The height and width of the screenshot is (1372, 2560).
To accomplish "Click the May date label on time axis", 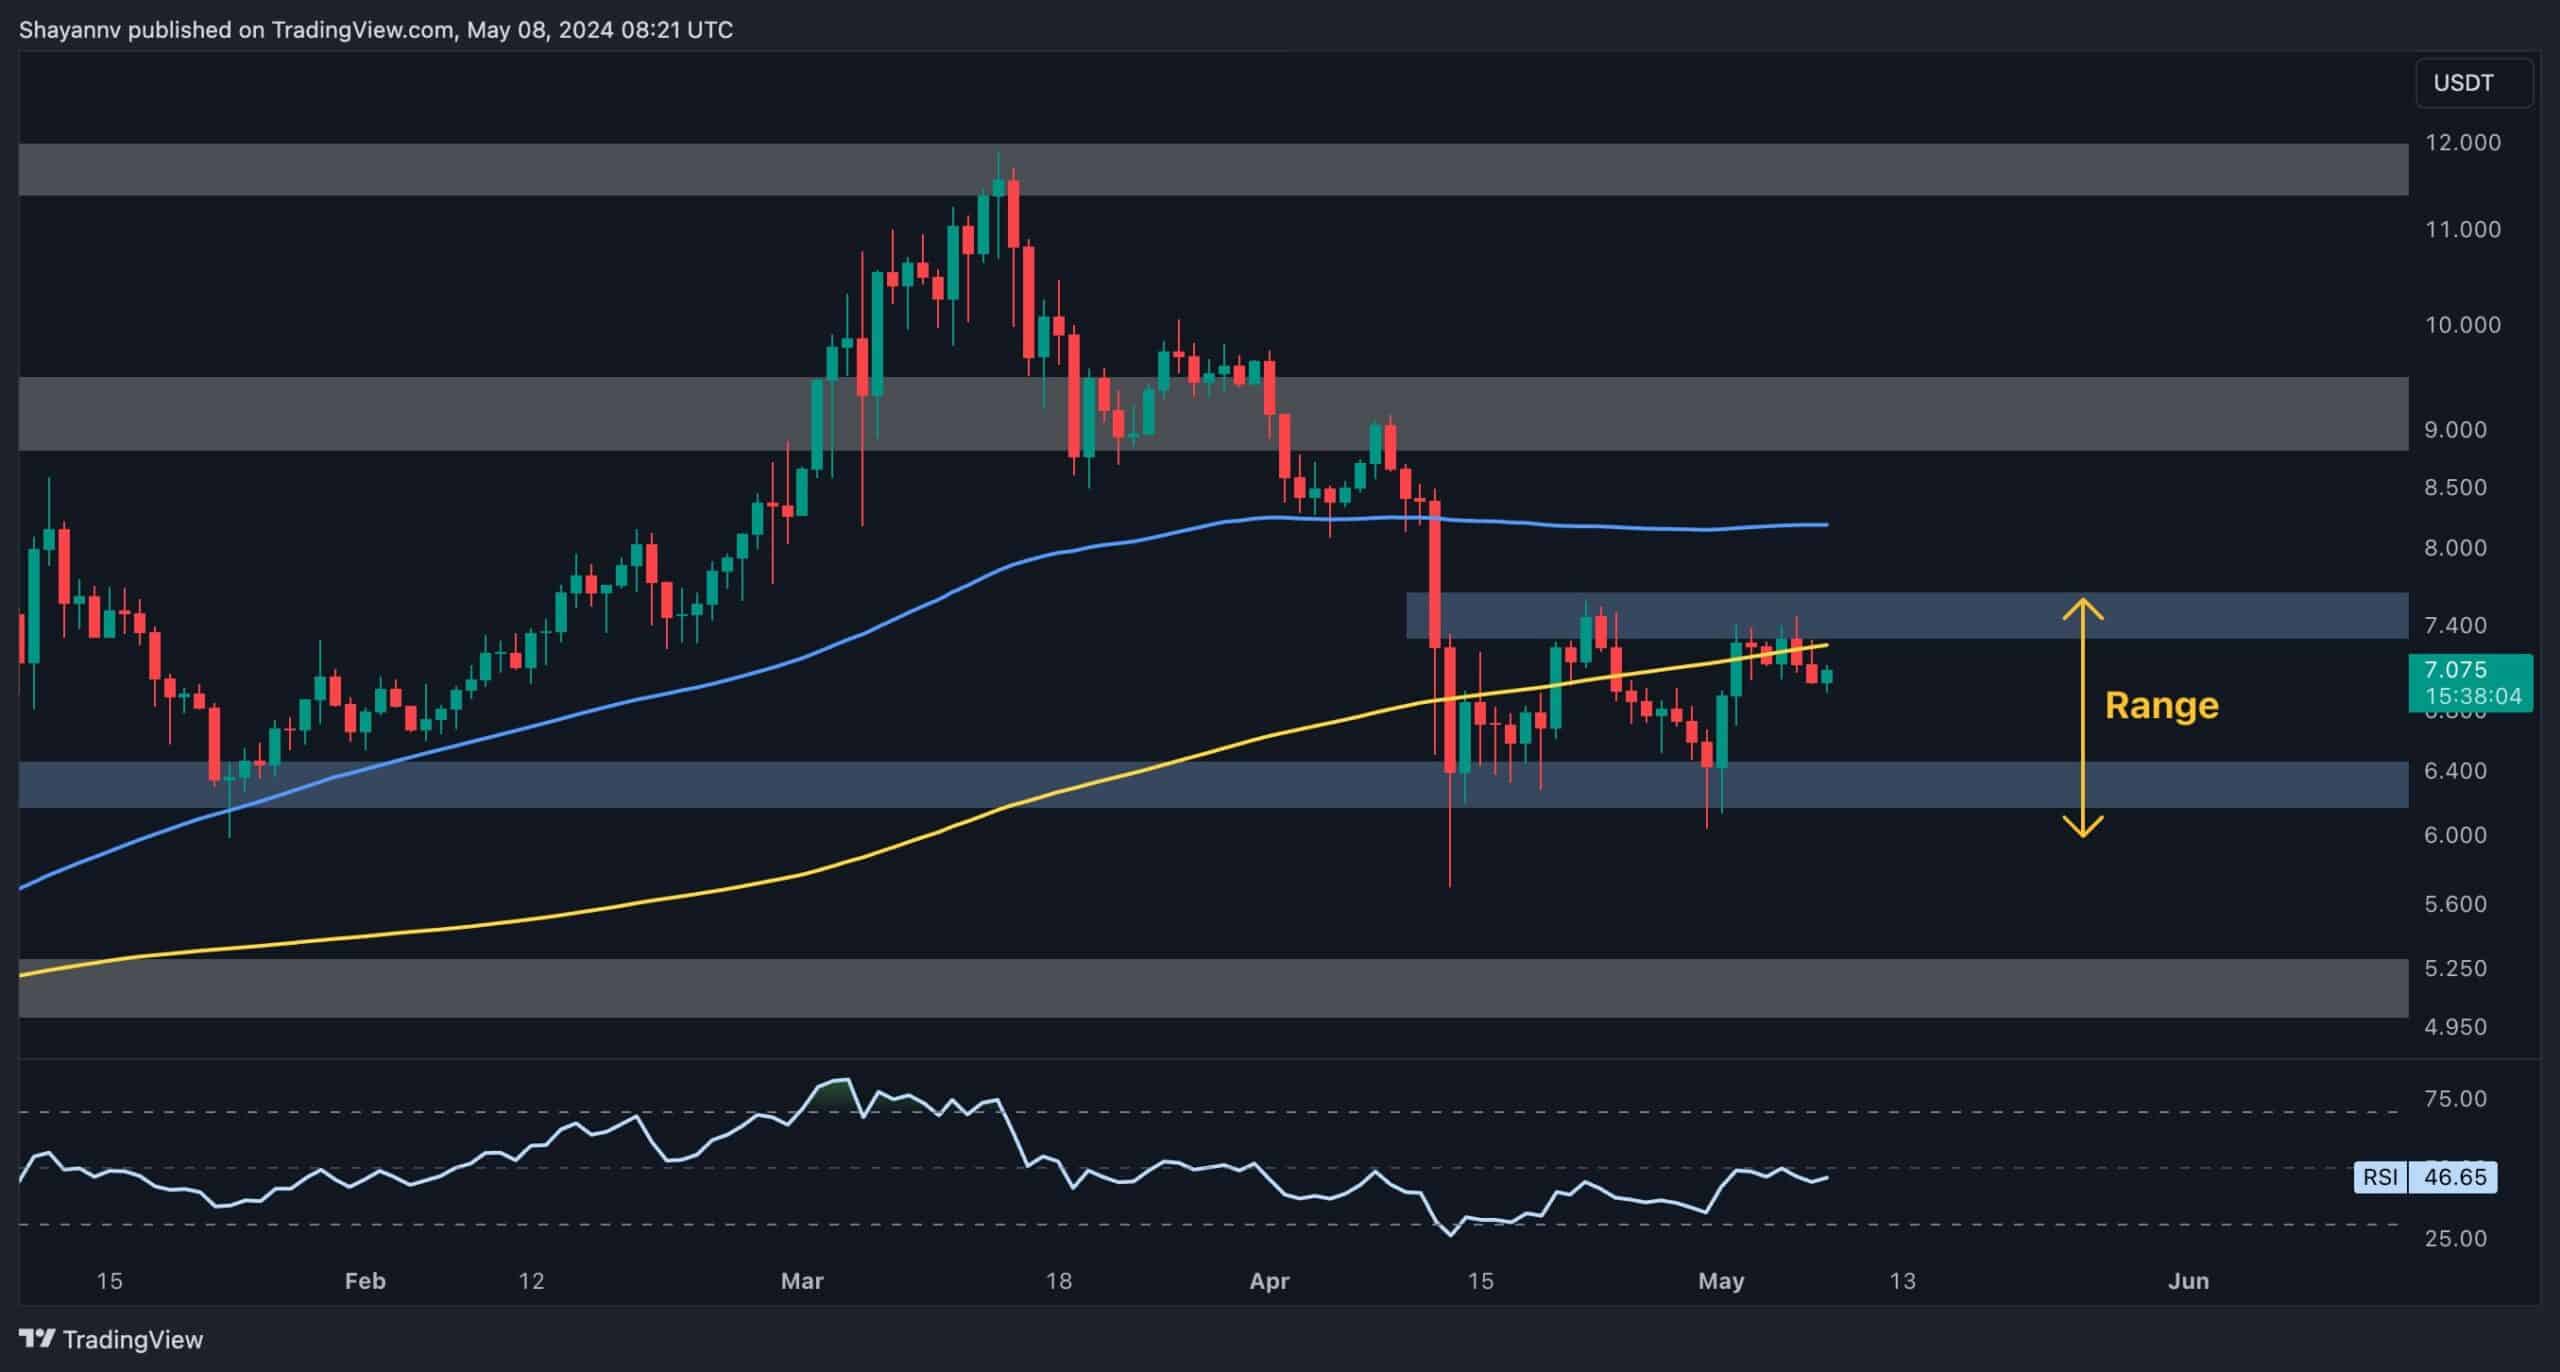I will coord(1721,1281).
